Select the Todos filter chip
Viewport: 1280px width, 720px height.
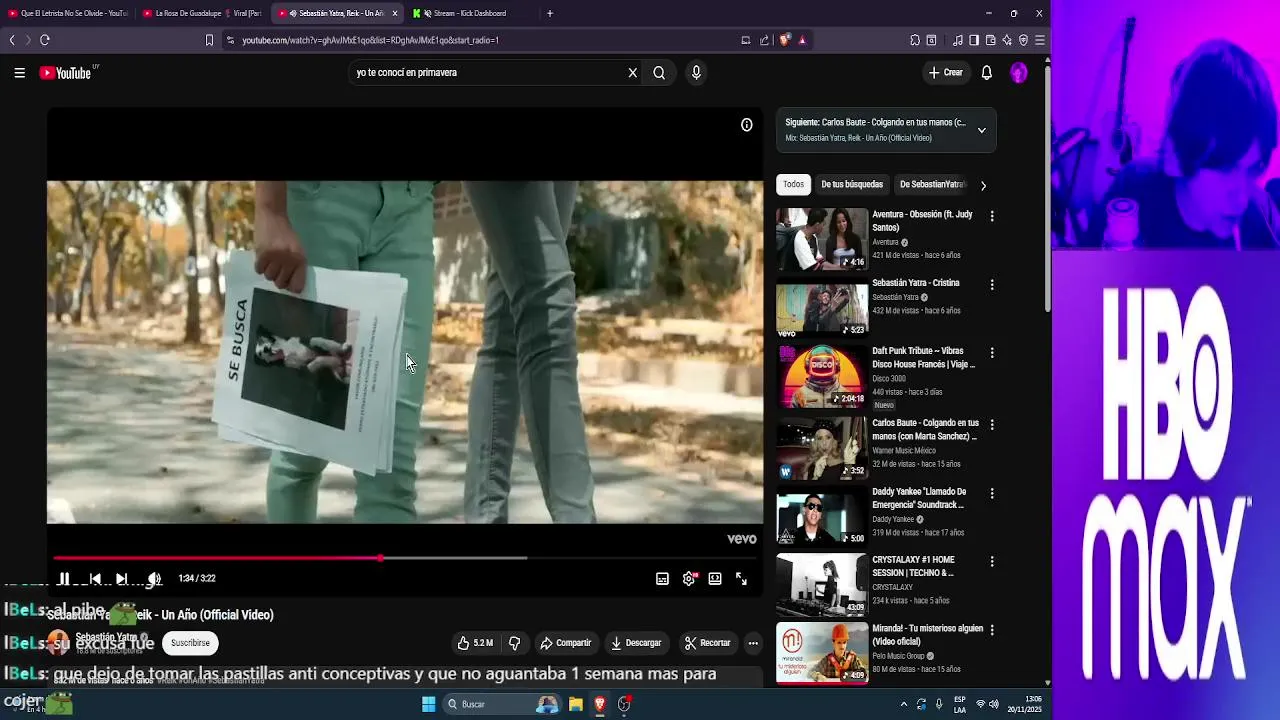pyautogui.click(x=793, y=185)
